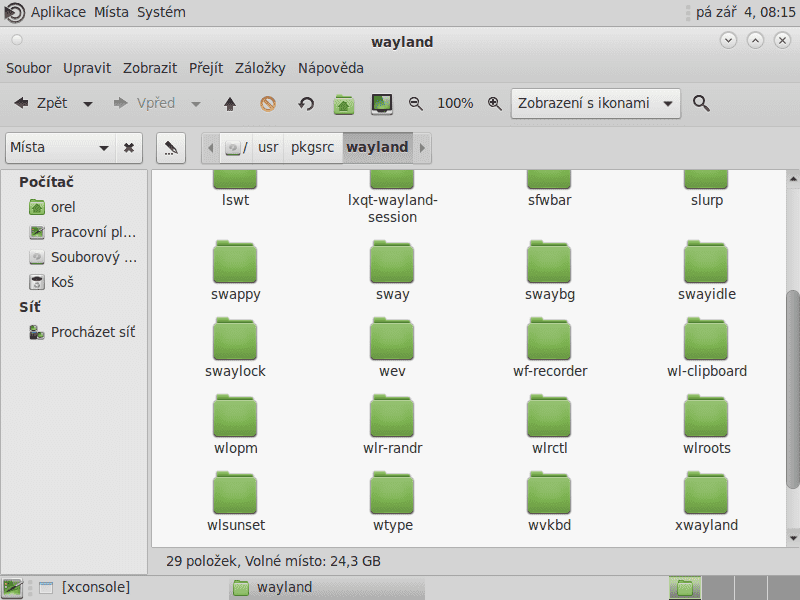
Task: Click the vertical scrollbar thumb
Action: (x=793, y=389)
